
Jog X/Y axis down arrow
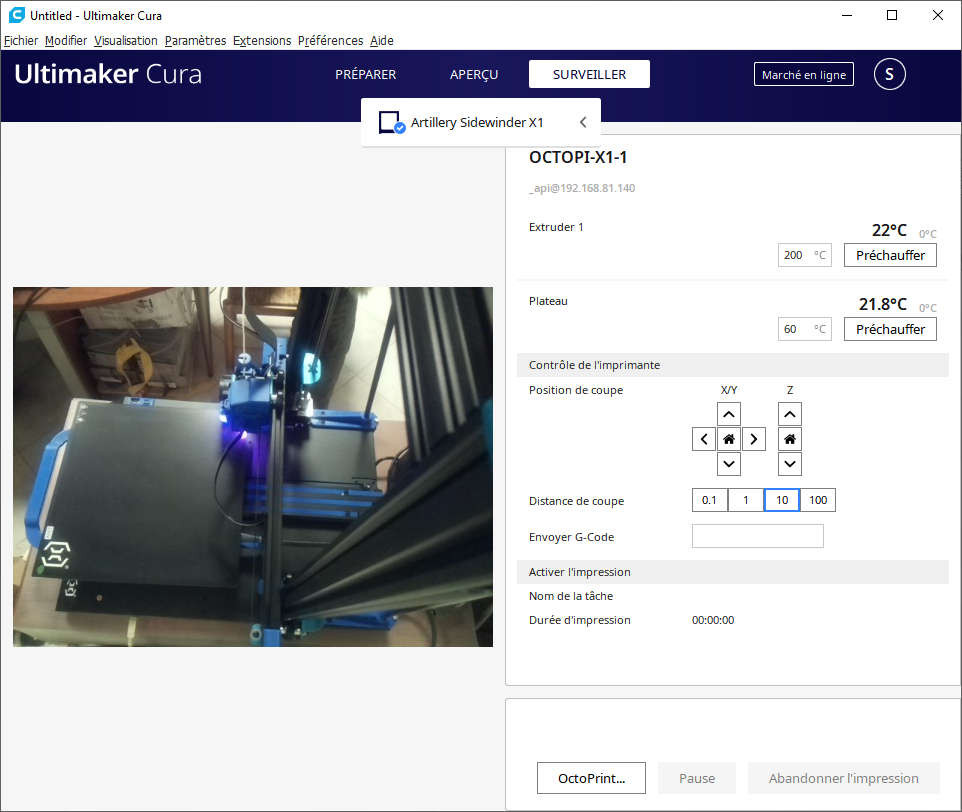pyautogui.click(x=728, y=464)
